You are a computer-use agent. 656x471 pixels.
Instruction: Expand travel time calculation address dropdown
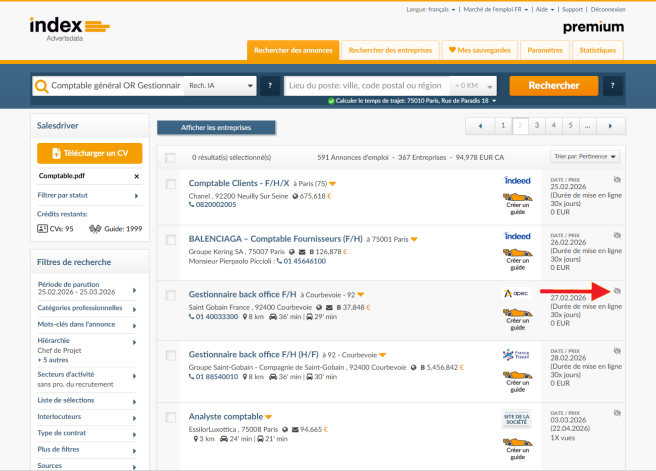494,101
